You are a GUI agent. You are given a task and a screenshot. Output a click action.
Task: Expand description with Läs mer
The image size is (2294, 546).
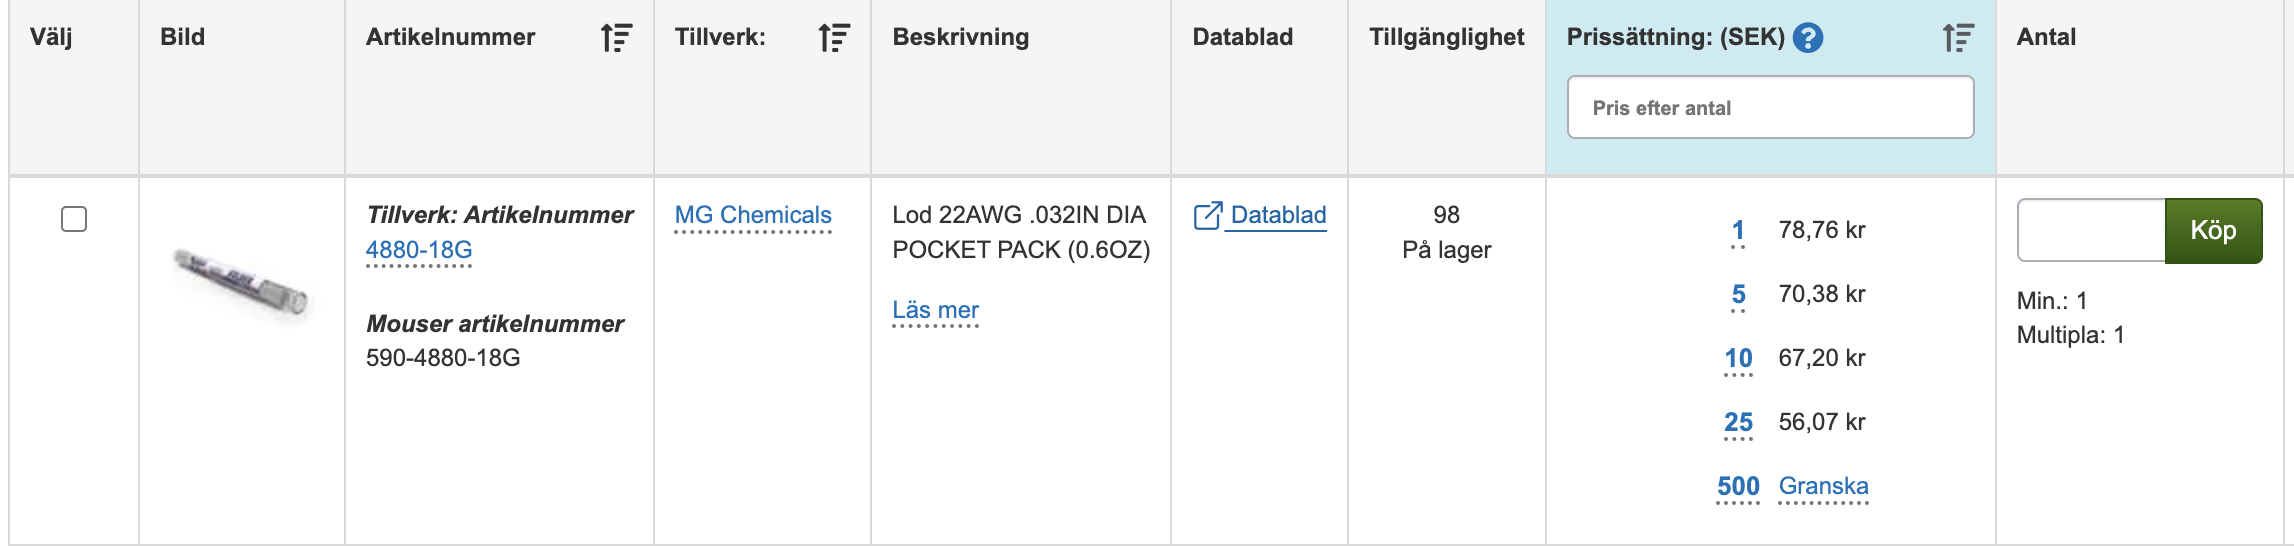pyautogui.click(x=935, y=310)
